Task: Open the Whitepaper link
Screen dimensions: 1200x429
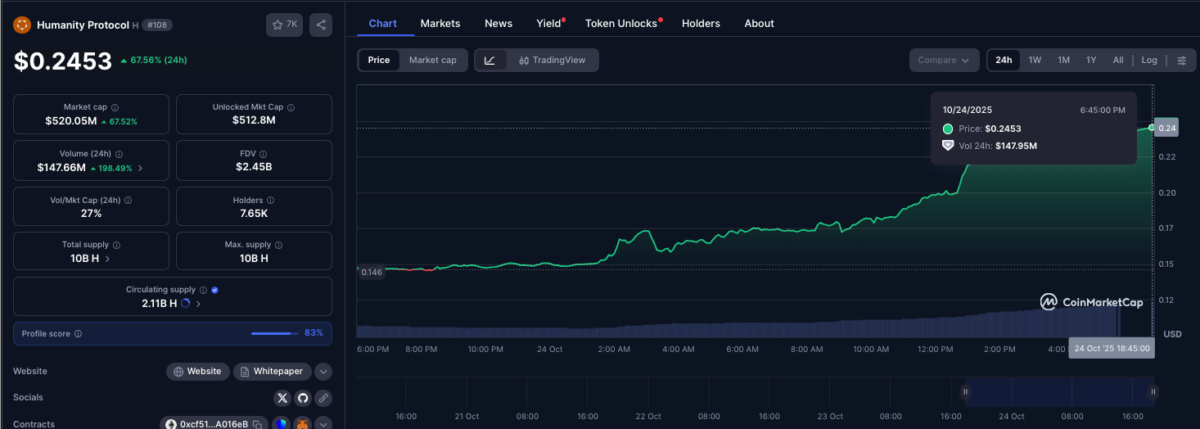Action: (x=272, y=371)
